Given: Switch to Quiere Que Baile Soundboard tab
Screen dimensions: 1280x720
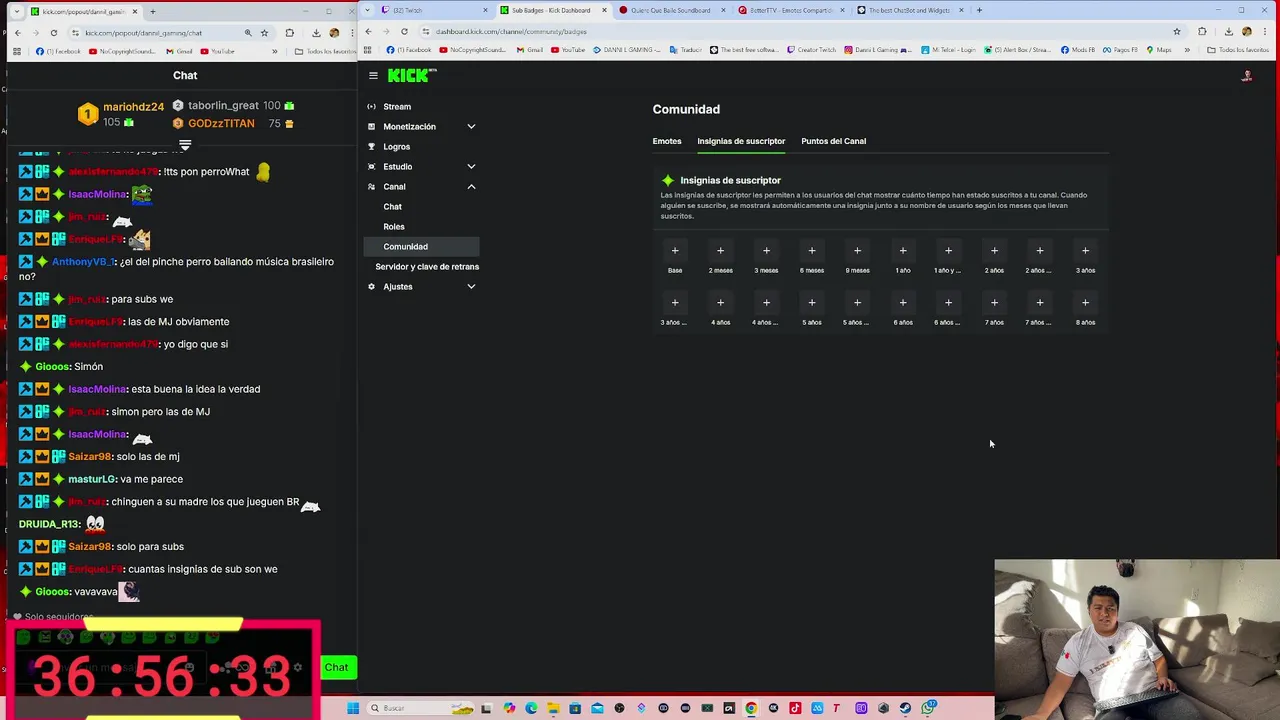Looking at the screenshot, I should click(670, 10).
